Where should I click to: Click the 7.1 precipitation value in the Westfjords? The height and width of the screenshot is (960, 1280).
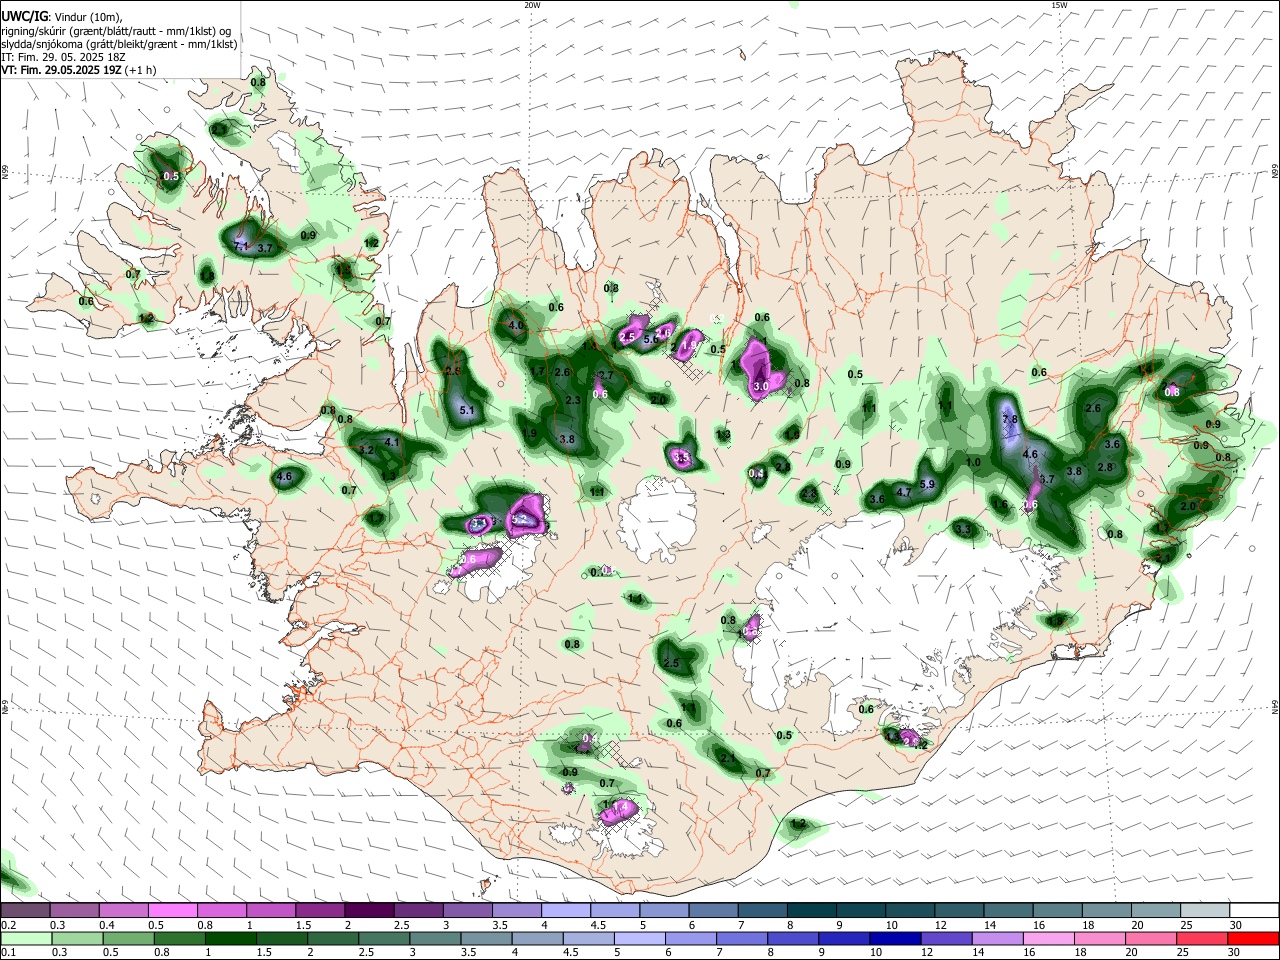click(x=240, y=246)
